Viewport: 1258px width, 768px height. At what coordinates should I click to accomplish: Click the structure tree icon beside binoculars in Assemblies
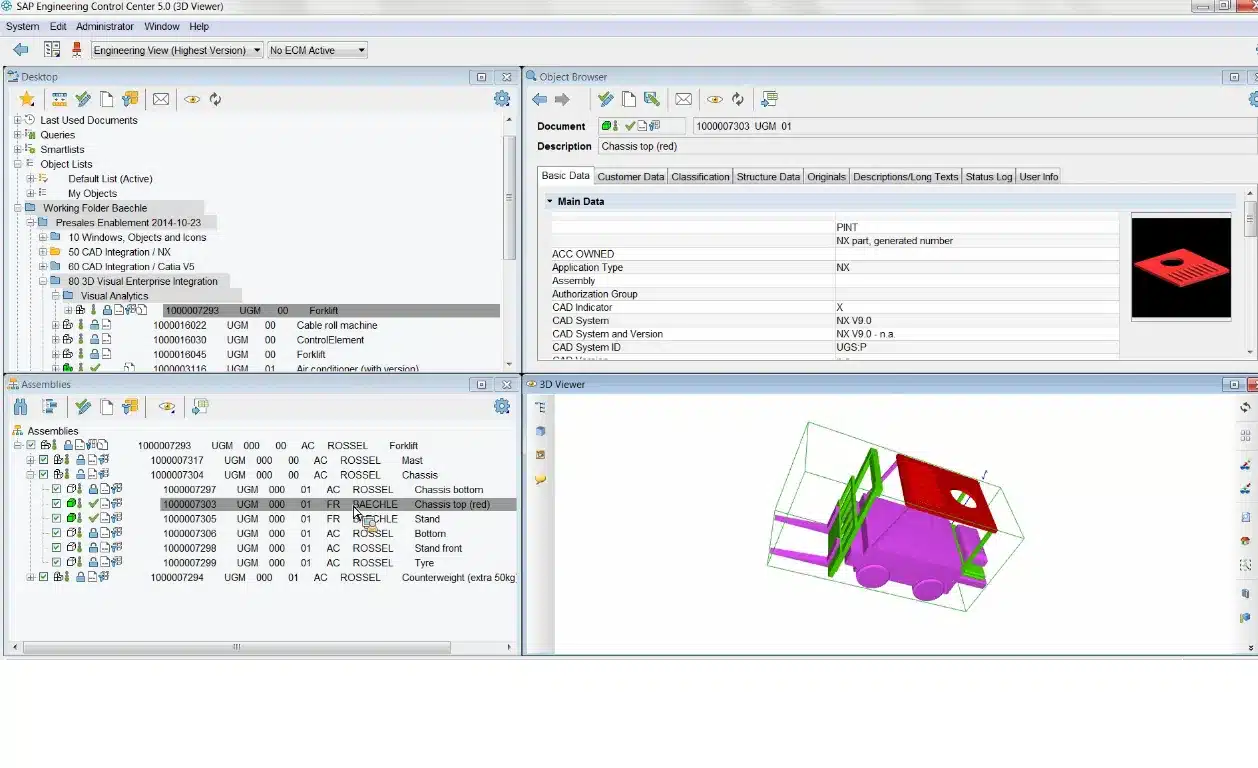pyautogui.click(x=49, y=407)
